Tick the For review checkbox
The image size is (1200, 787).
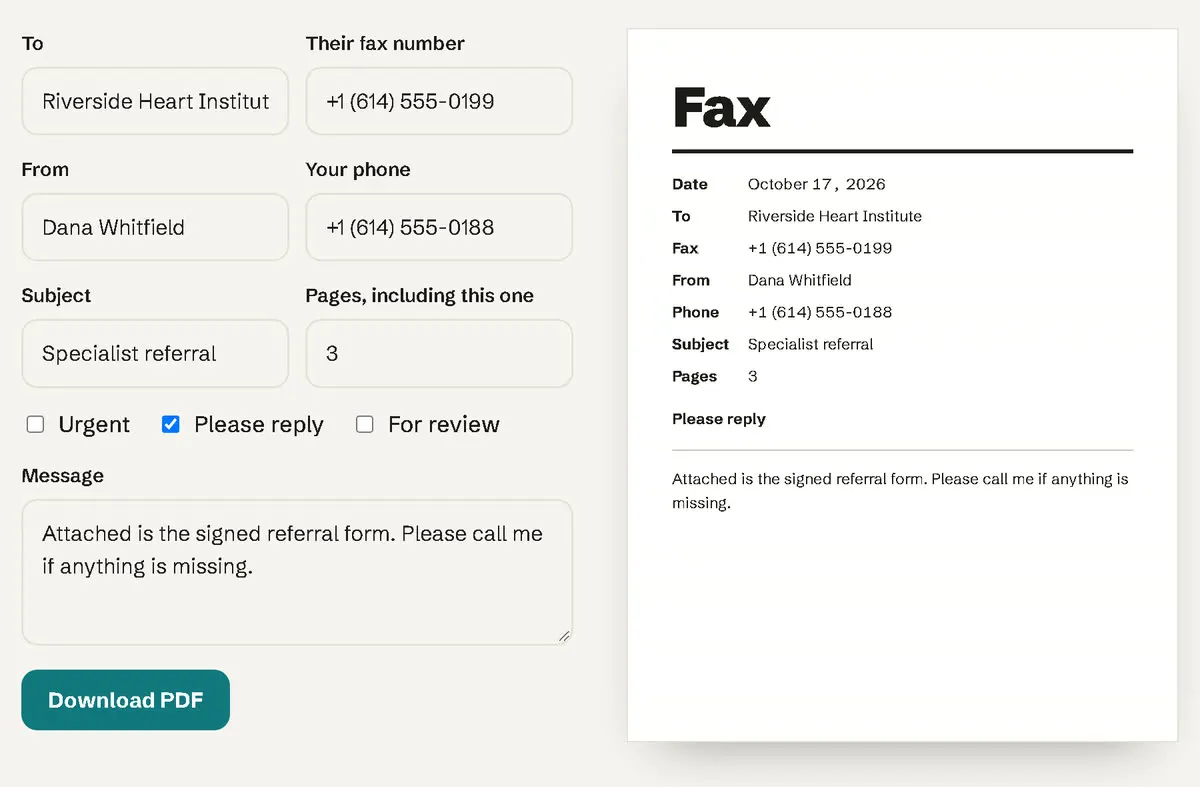pyautogui.click(x=365, y=424)
